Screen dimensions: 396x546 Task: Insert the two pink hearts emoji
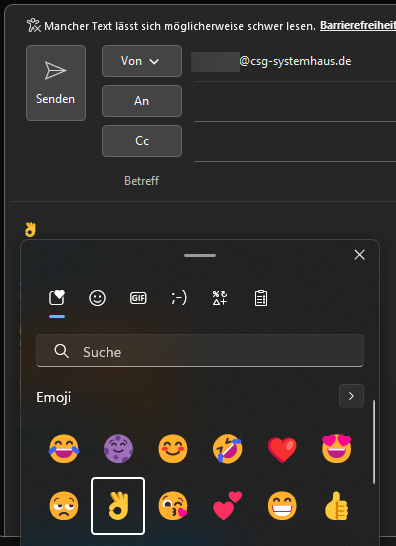(x=228, y=506)
